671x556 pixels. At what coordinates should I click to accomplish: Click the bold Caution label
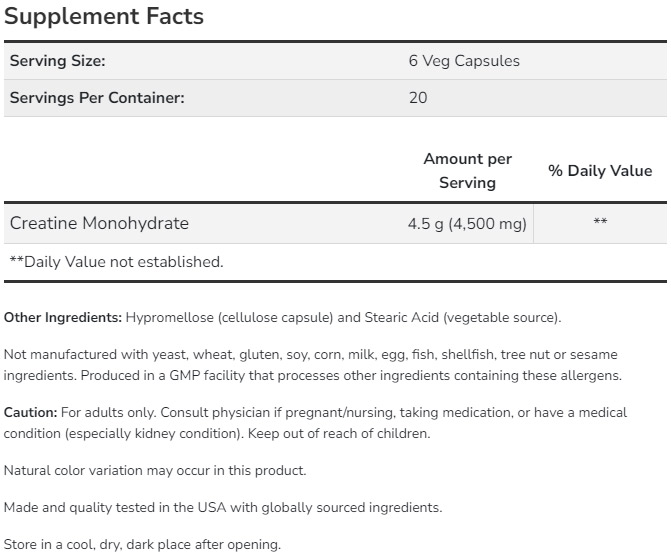(30, 412)
